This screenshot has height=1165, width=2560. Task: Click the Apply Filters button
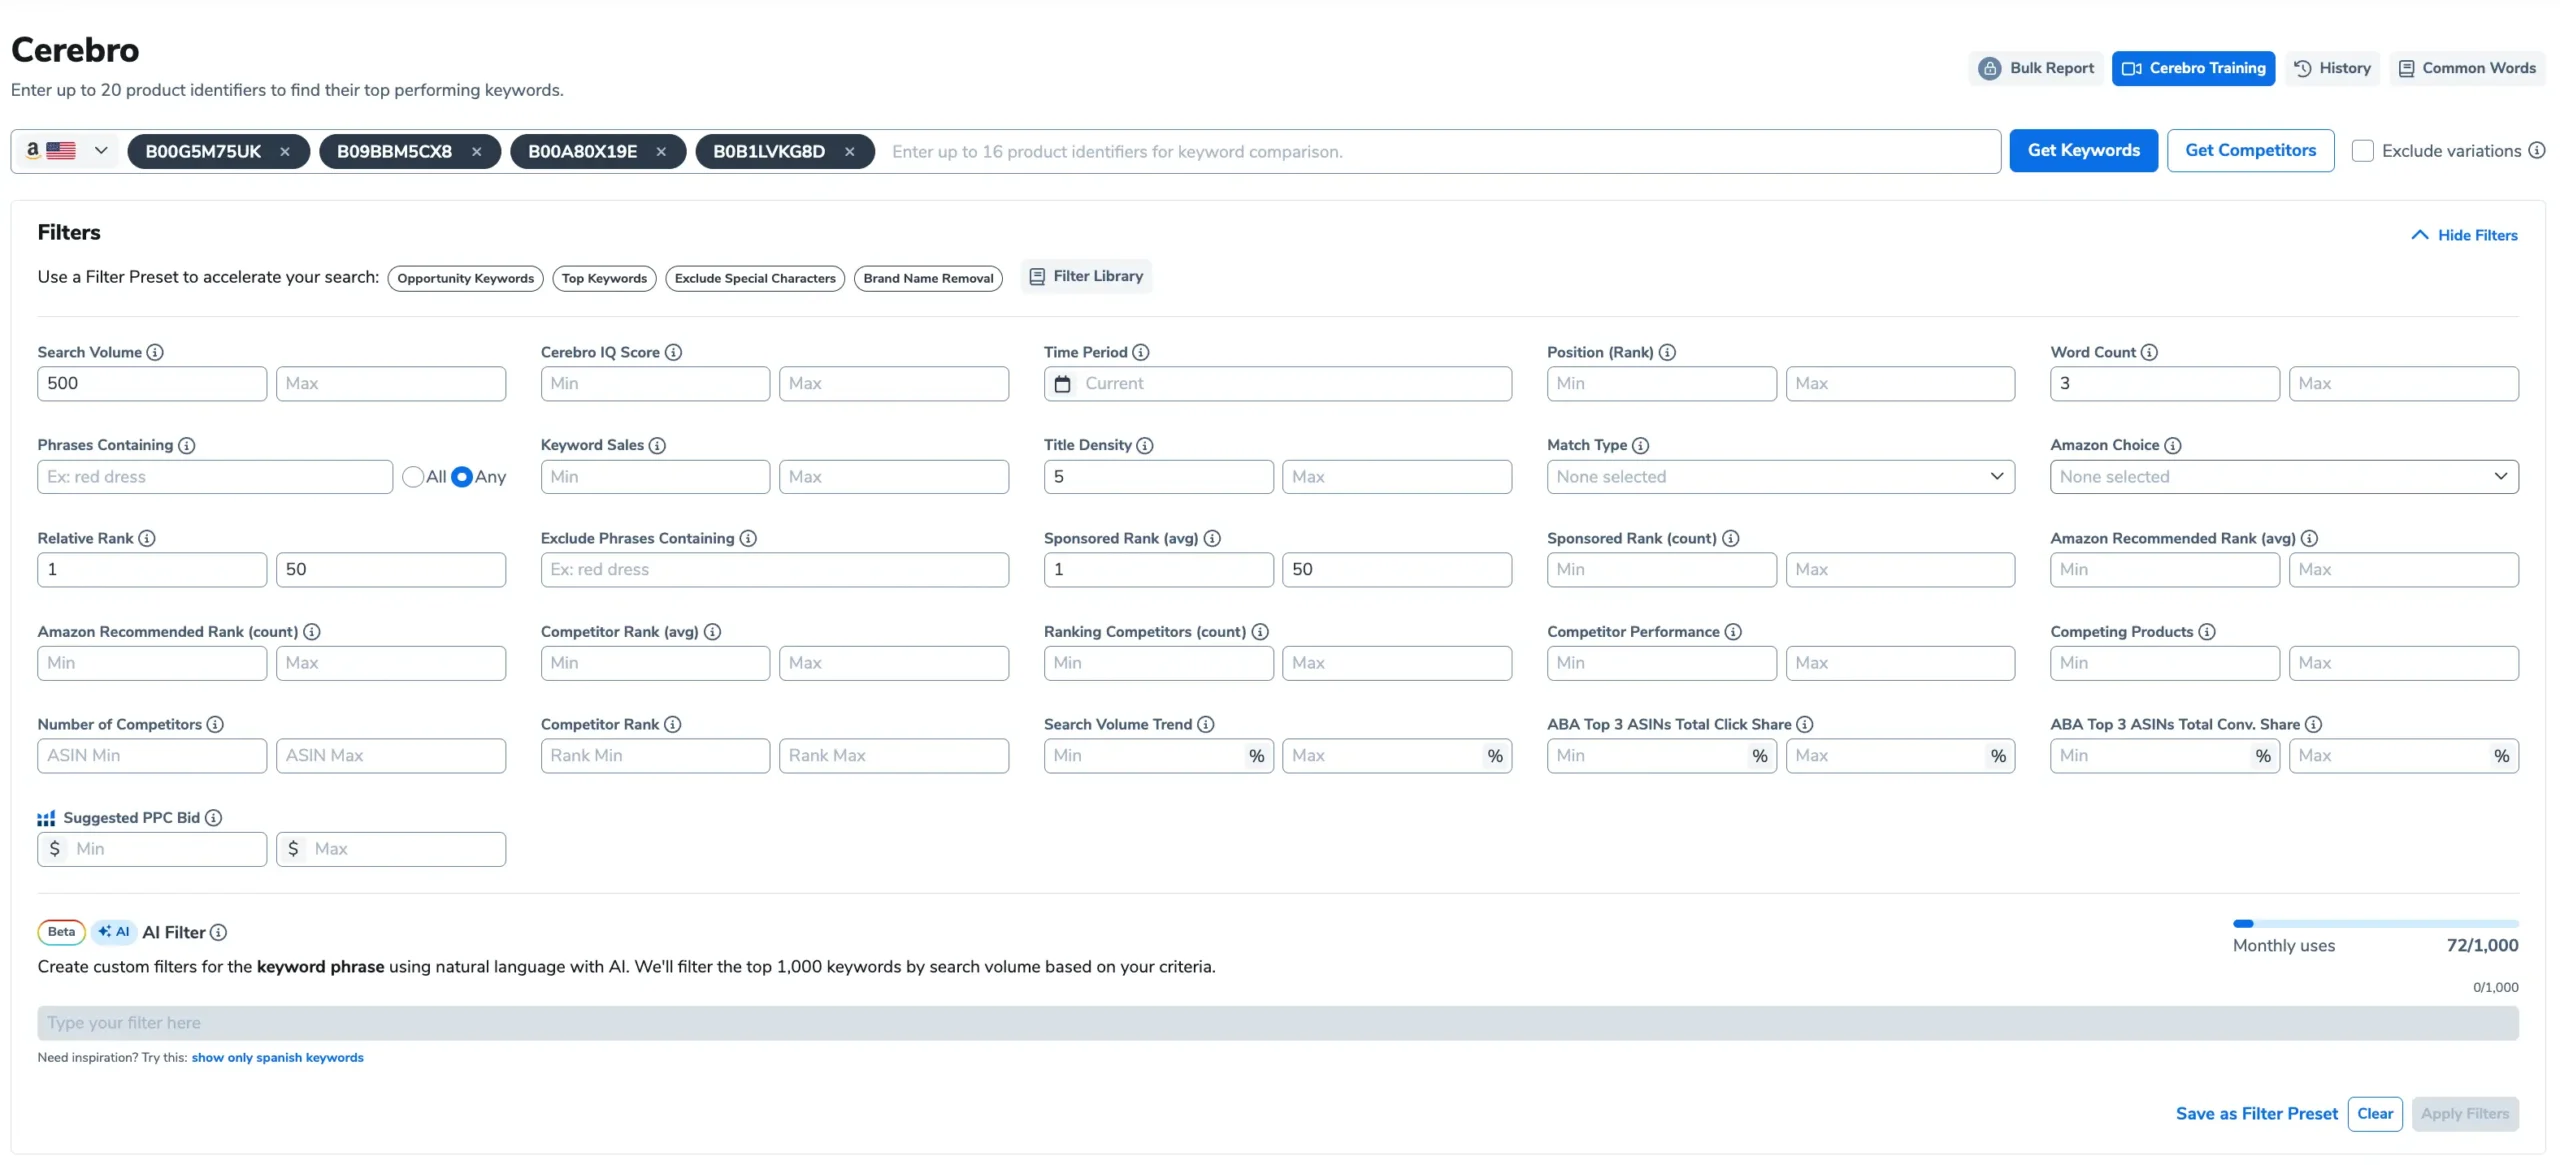tap(2464, 1114)
